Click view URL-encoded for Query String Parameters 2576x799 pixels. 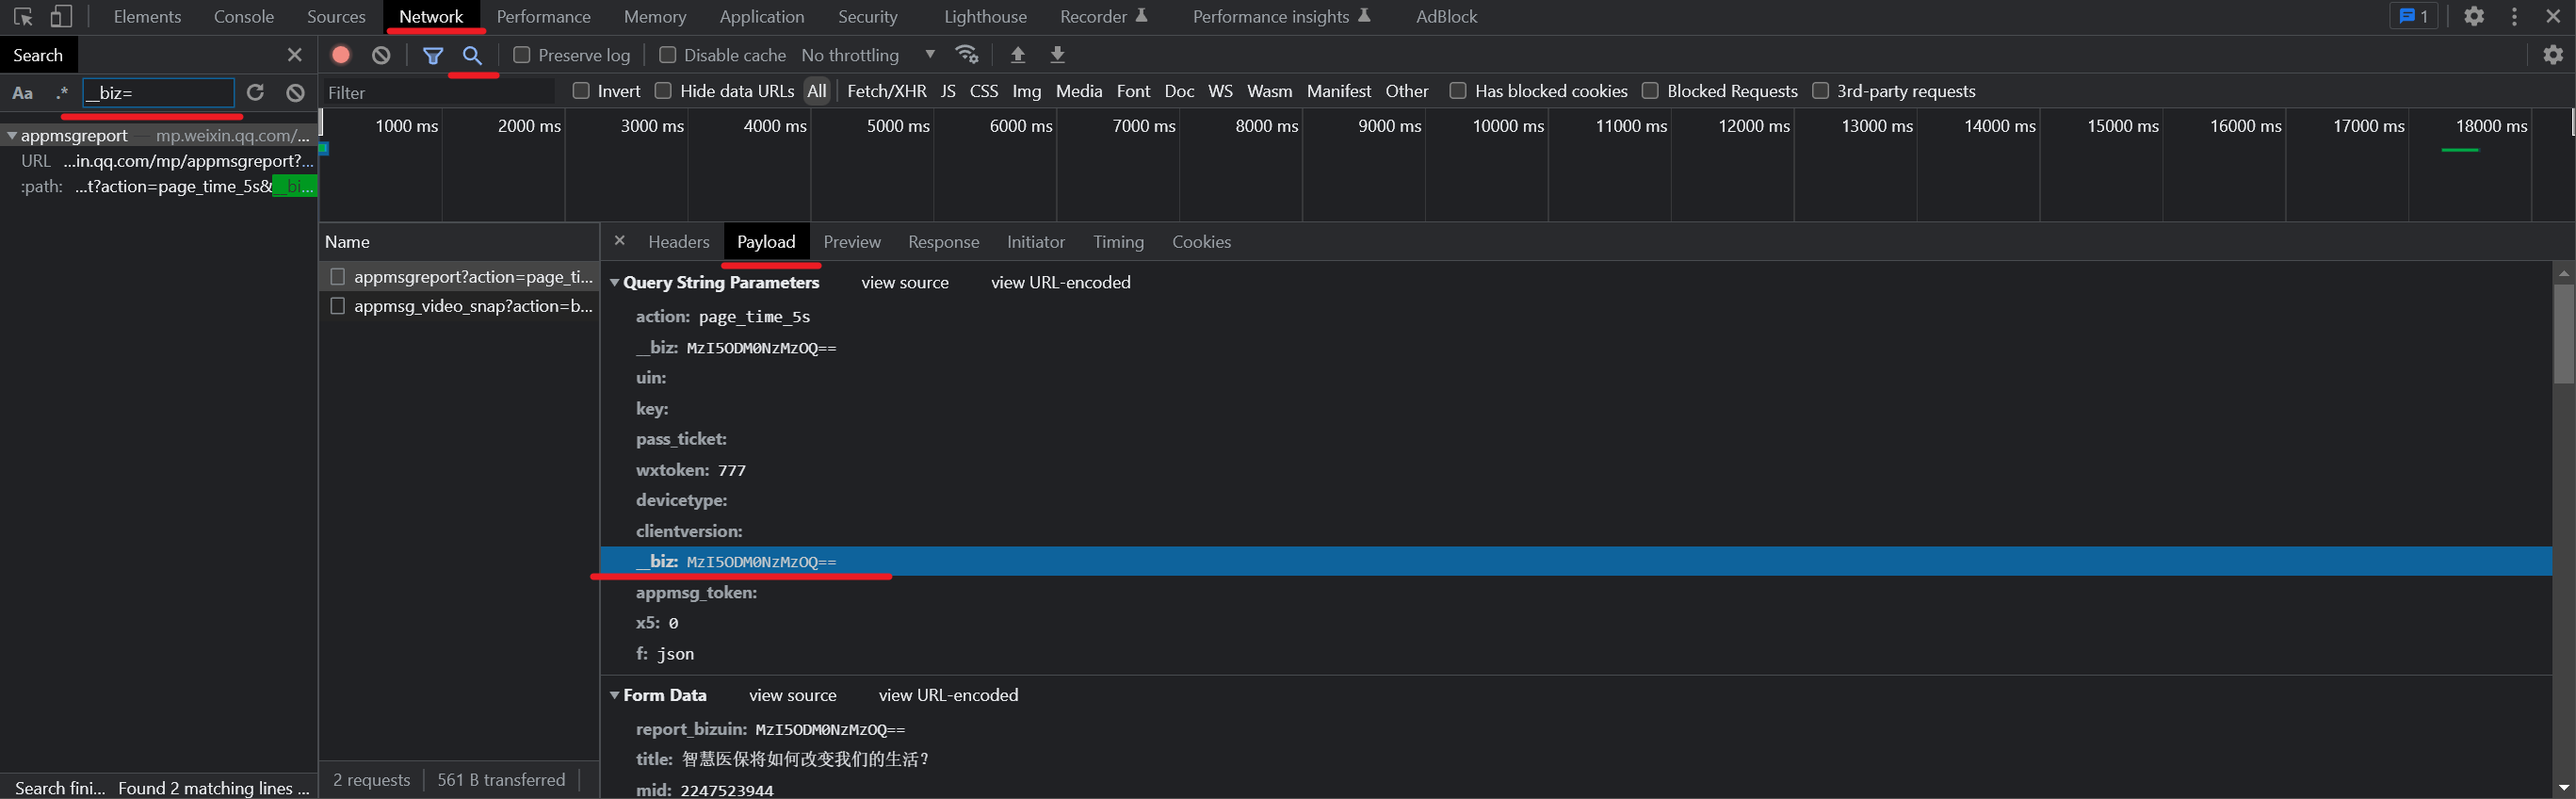pyautogui.click(x=1060, y=283)
